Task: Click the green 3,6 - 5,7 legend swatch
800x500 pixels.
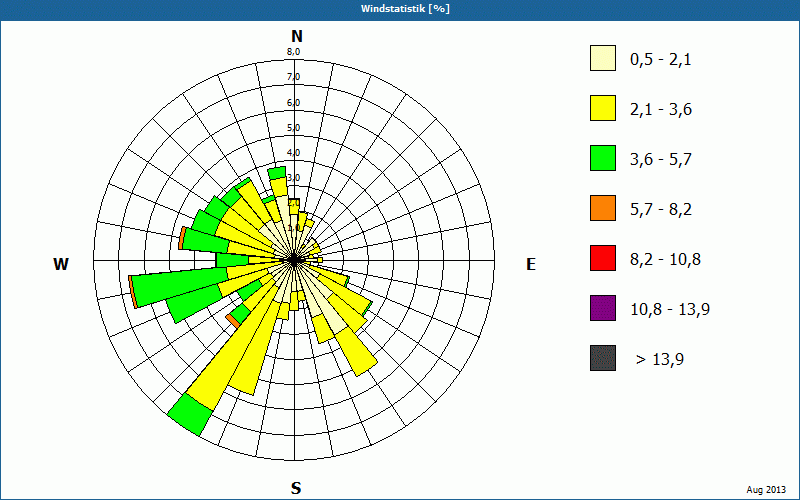Action: (603, 158)
